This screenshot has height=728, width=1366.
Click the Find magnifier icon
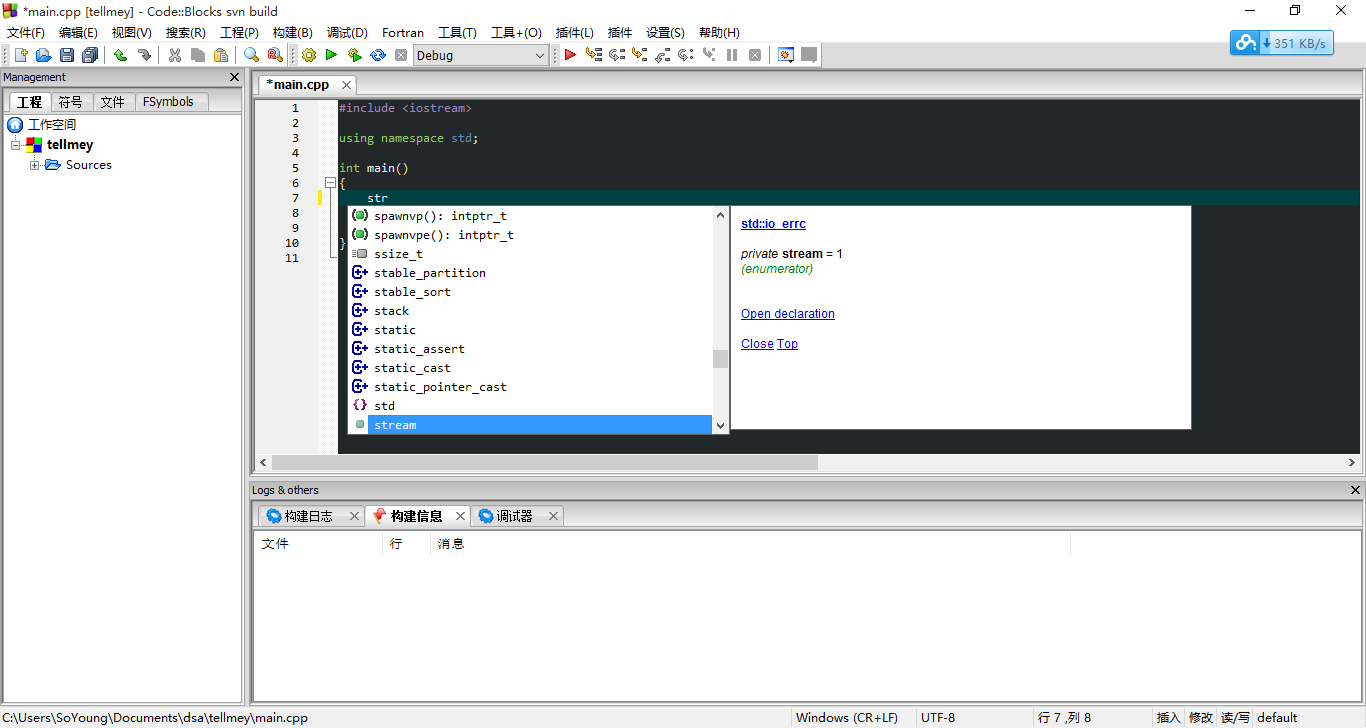click(251, 56)
